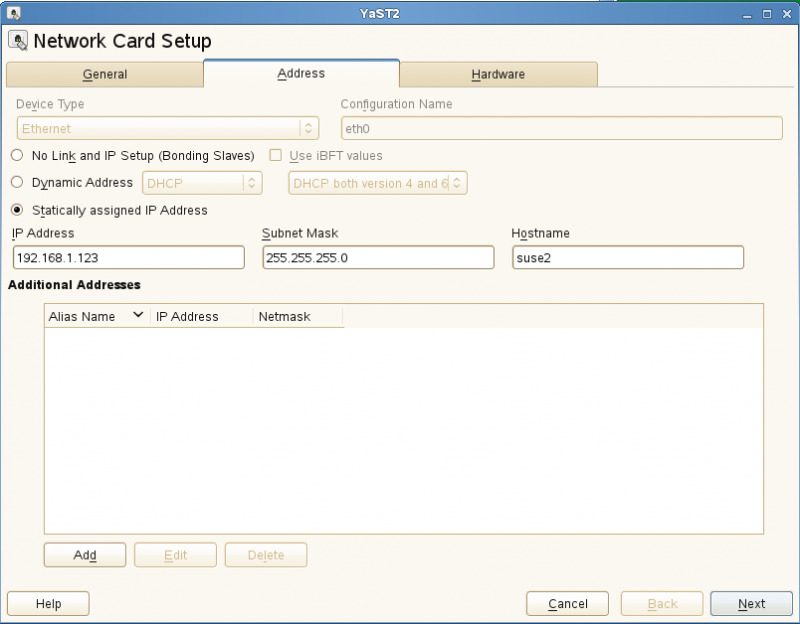This screenshot has width=800, height=624.
Task: Open the DHCP both version 4 and 6 dropdown
Action: point(377,183)
